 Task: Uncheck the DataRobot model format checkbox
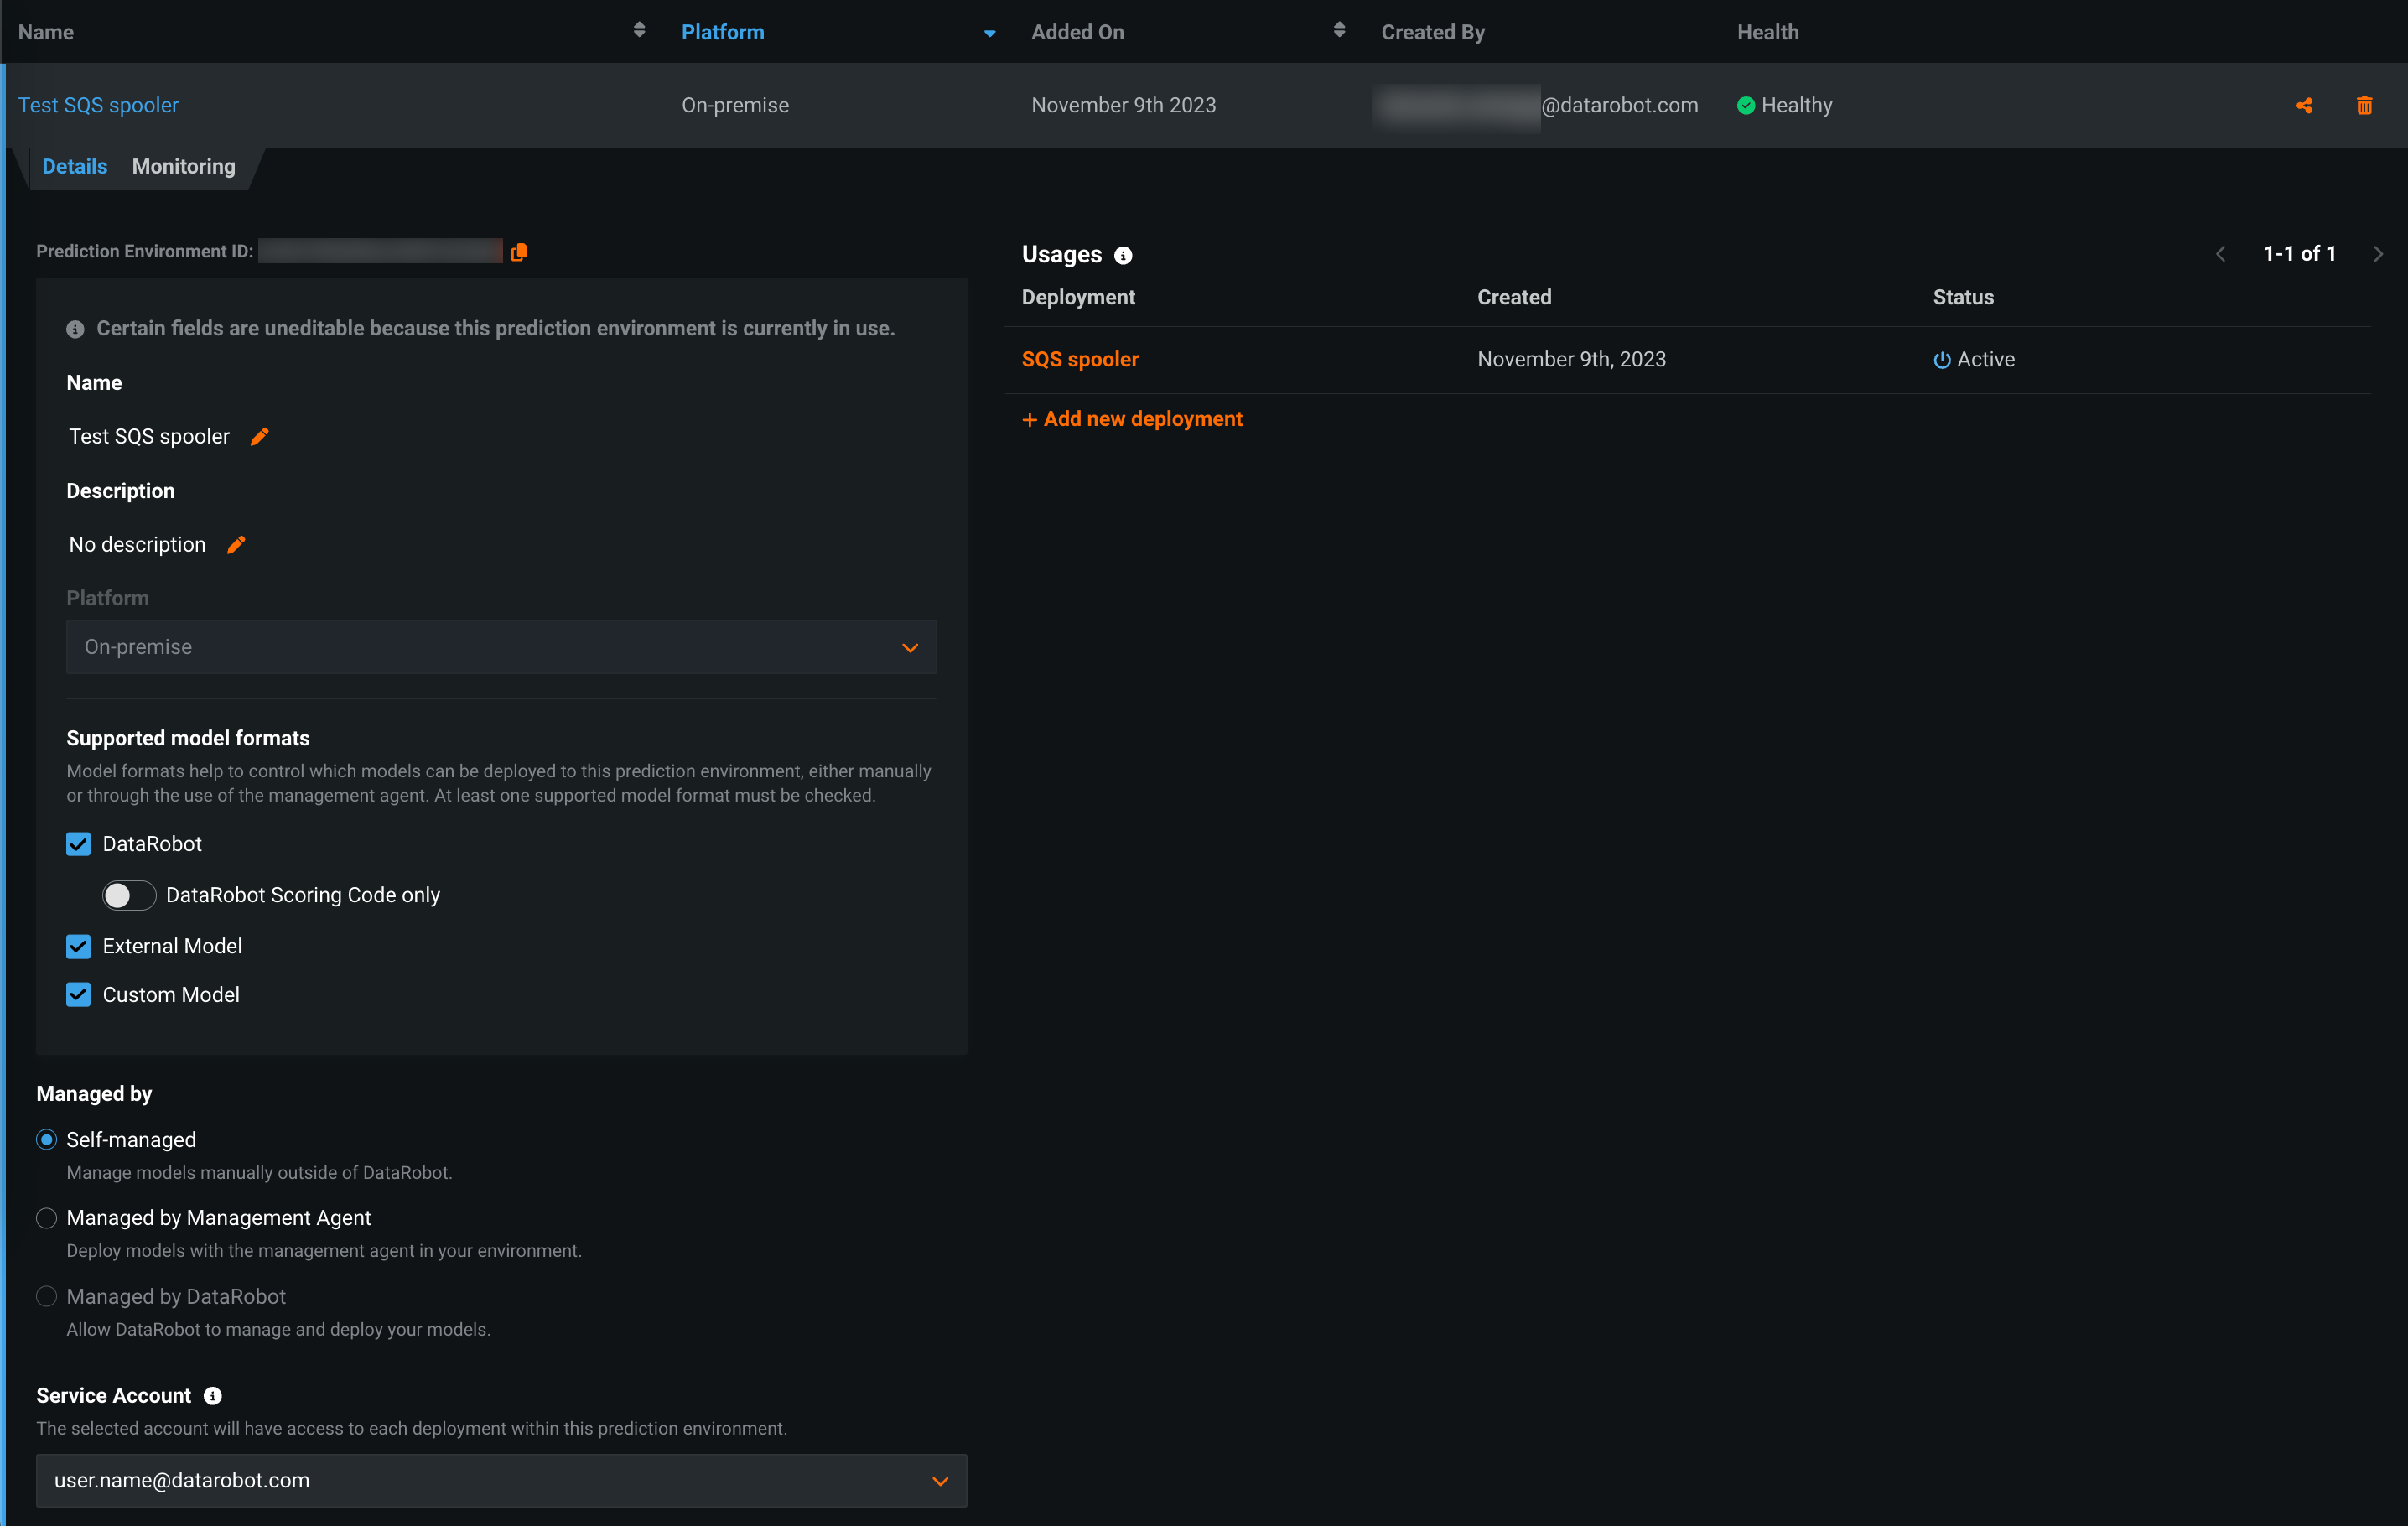point(78,844)
